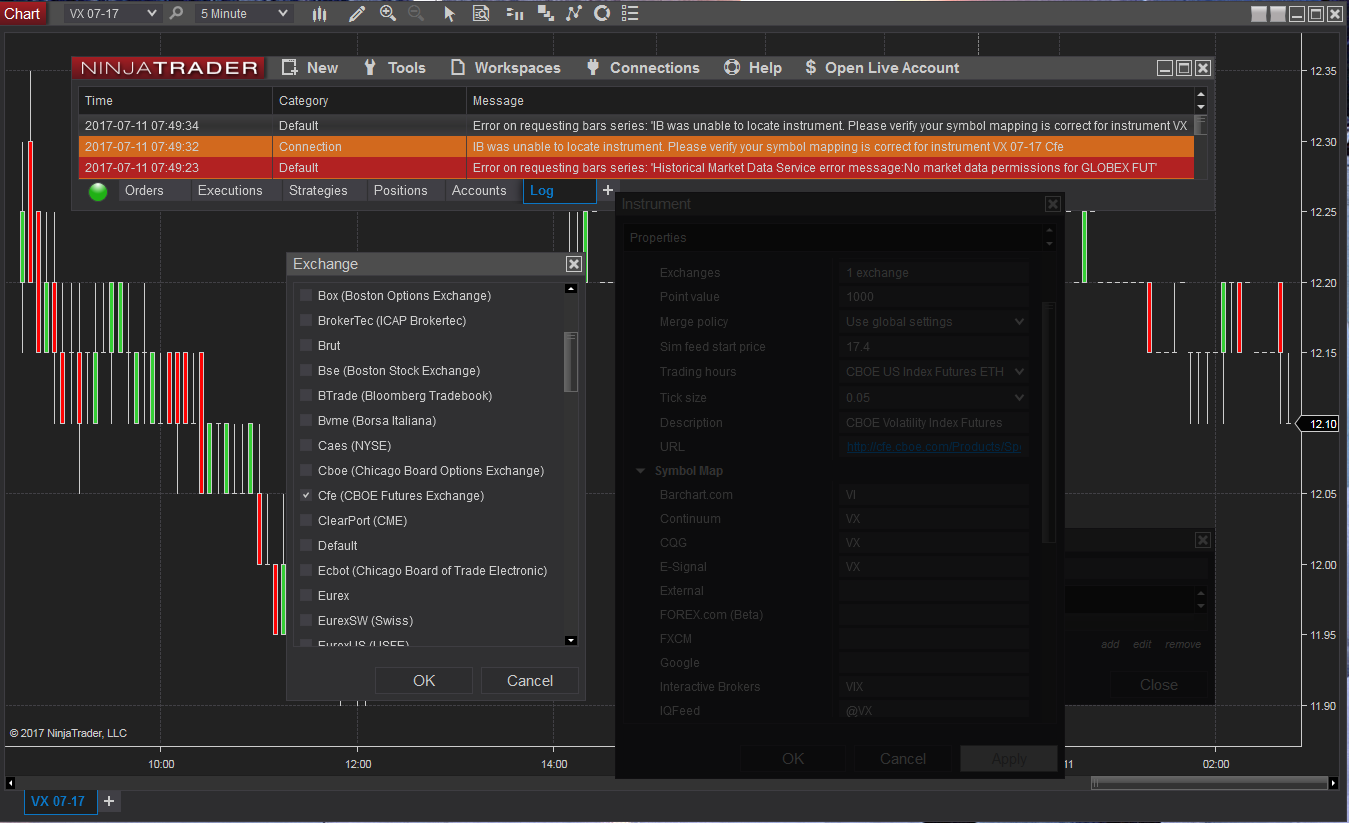This screenshot has width=1349, height=823.
Task: Click the Point value field showing 1000
Action: pos(934,297)
